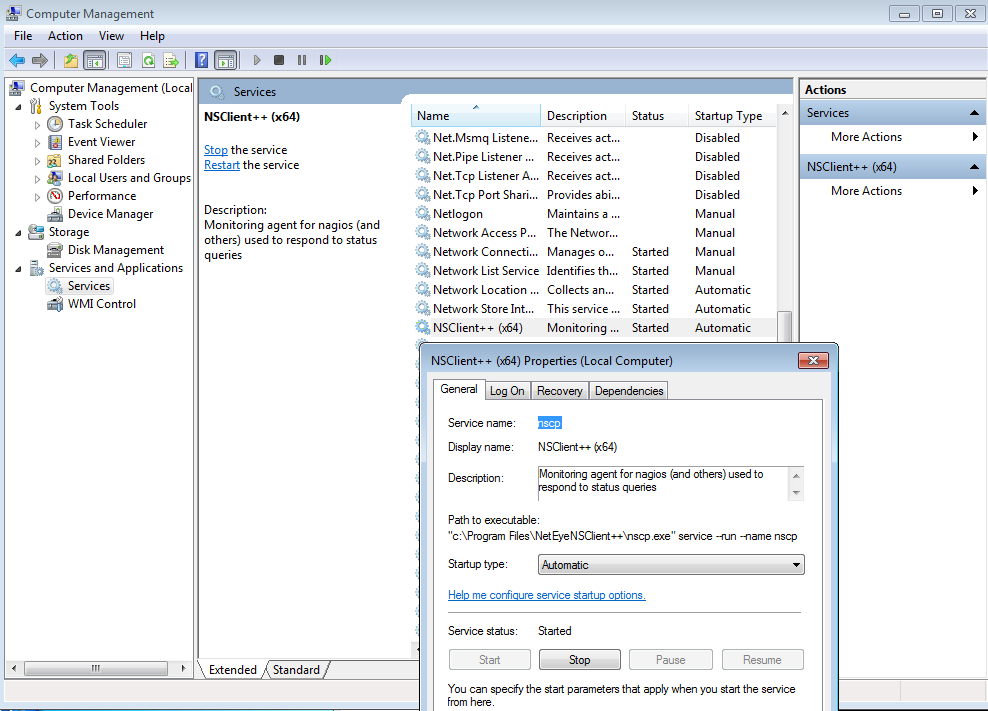The height and width of the screenshot is (711, 988).
Task: Collapse the Storage tree node
Action: tap(18, 233)
